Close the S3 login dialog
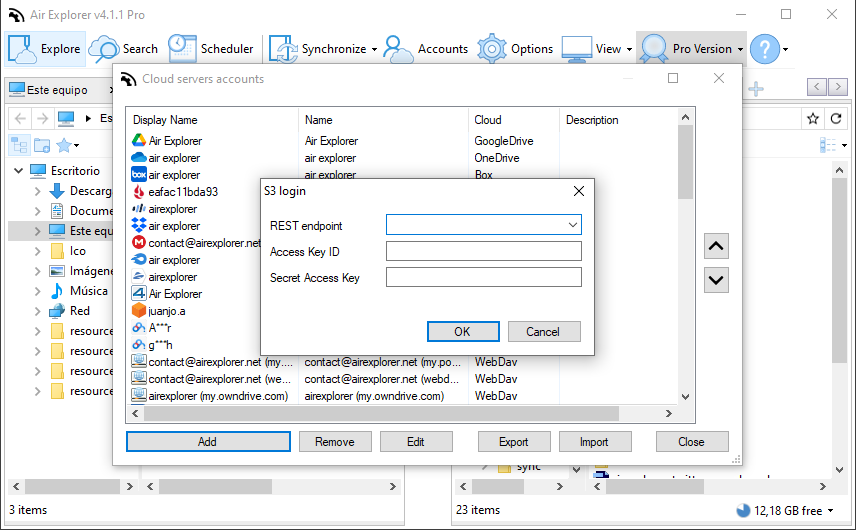Image resolution: width=856 pixels, height=530 pixels. pos(579,191)
